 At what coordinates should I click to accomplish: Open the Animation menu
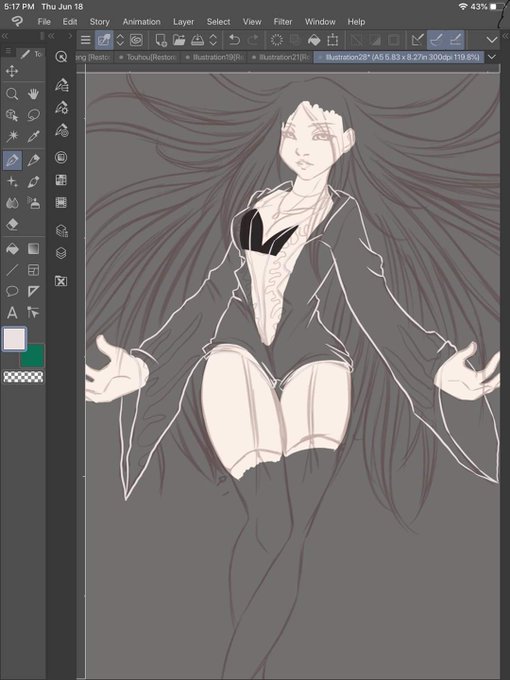pos(141,22)
